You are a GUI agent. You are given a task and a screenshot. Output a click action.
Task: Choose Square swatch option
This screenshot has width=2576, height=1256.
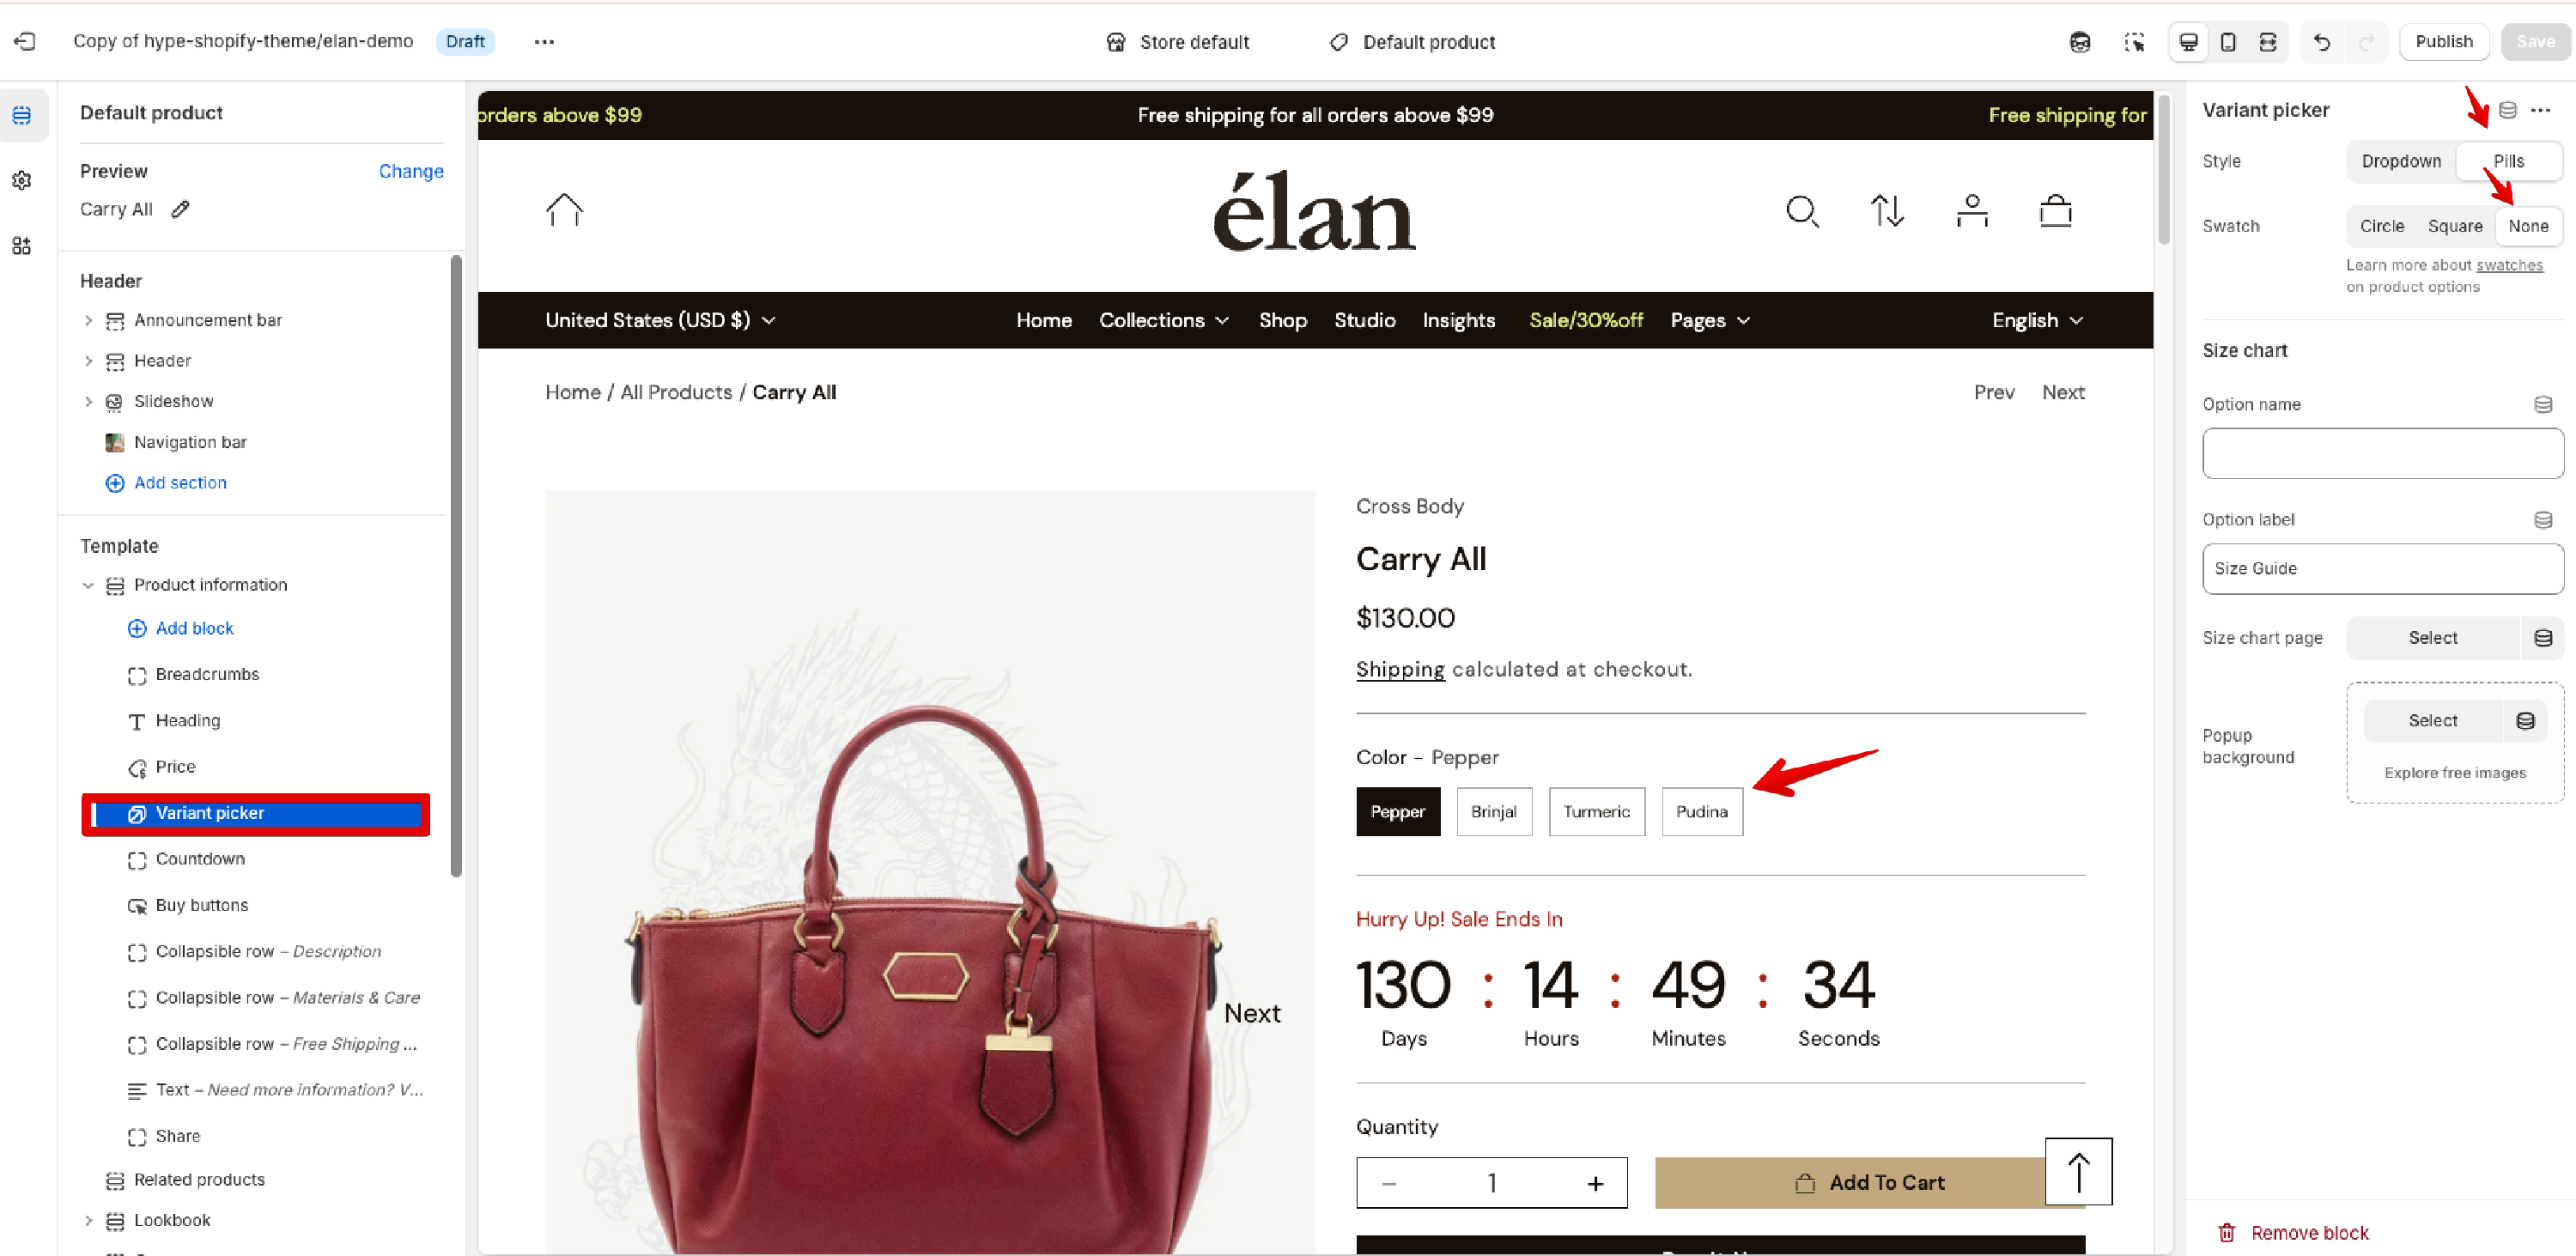click(x=2454, y=226)
